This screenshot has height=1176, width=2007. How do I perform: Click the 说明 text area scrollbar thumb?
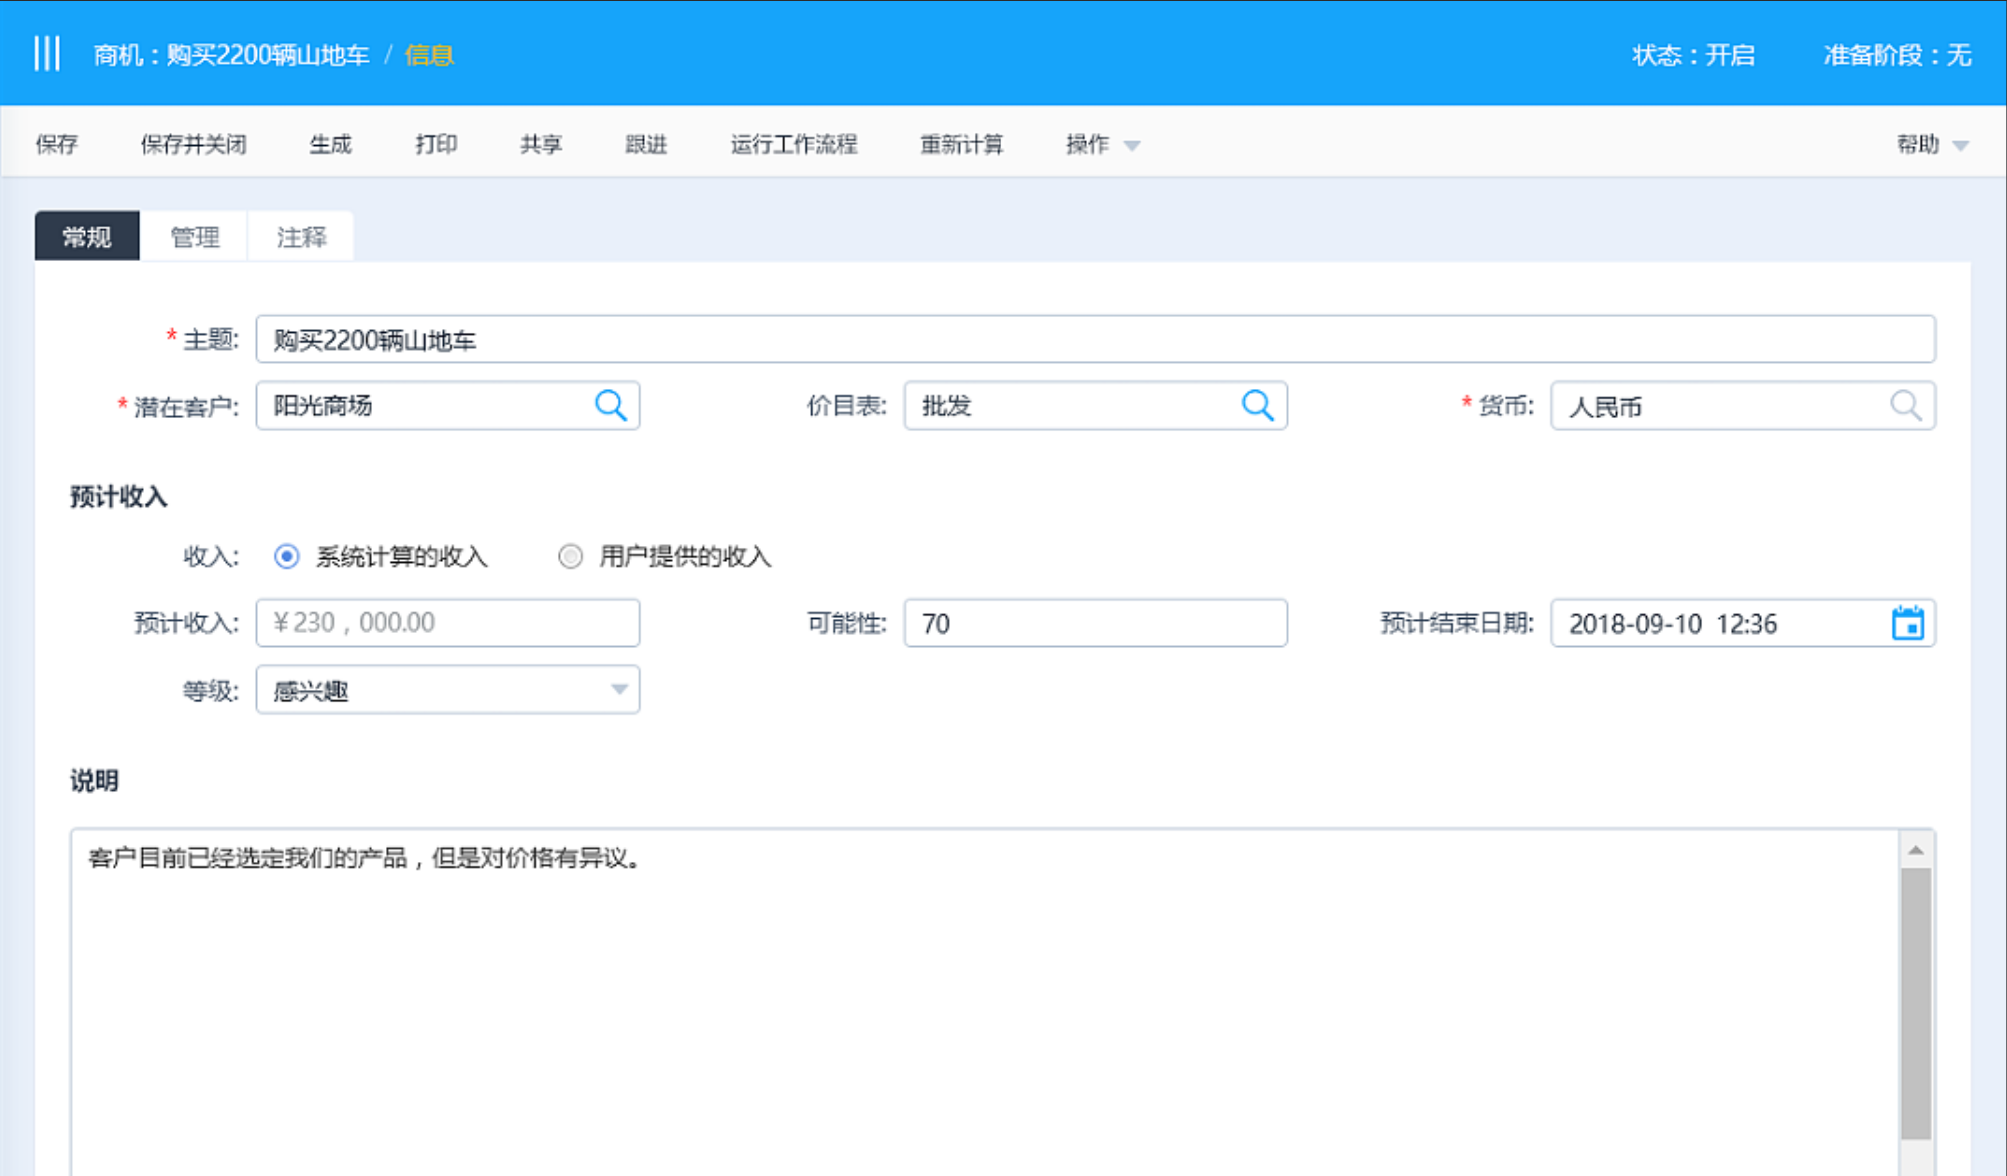pos(1916,1004)
